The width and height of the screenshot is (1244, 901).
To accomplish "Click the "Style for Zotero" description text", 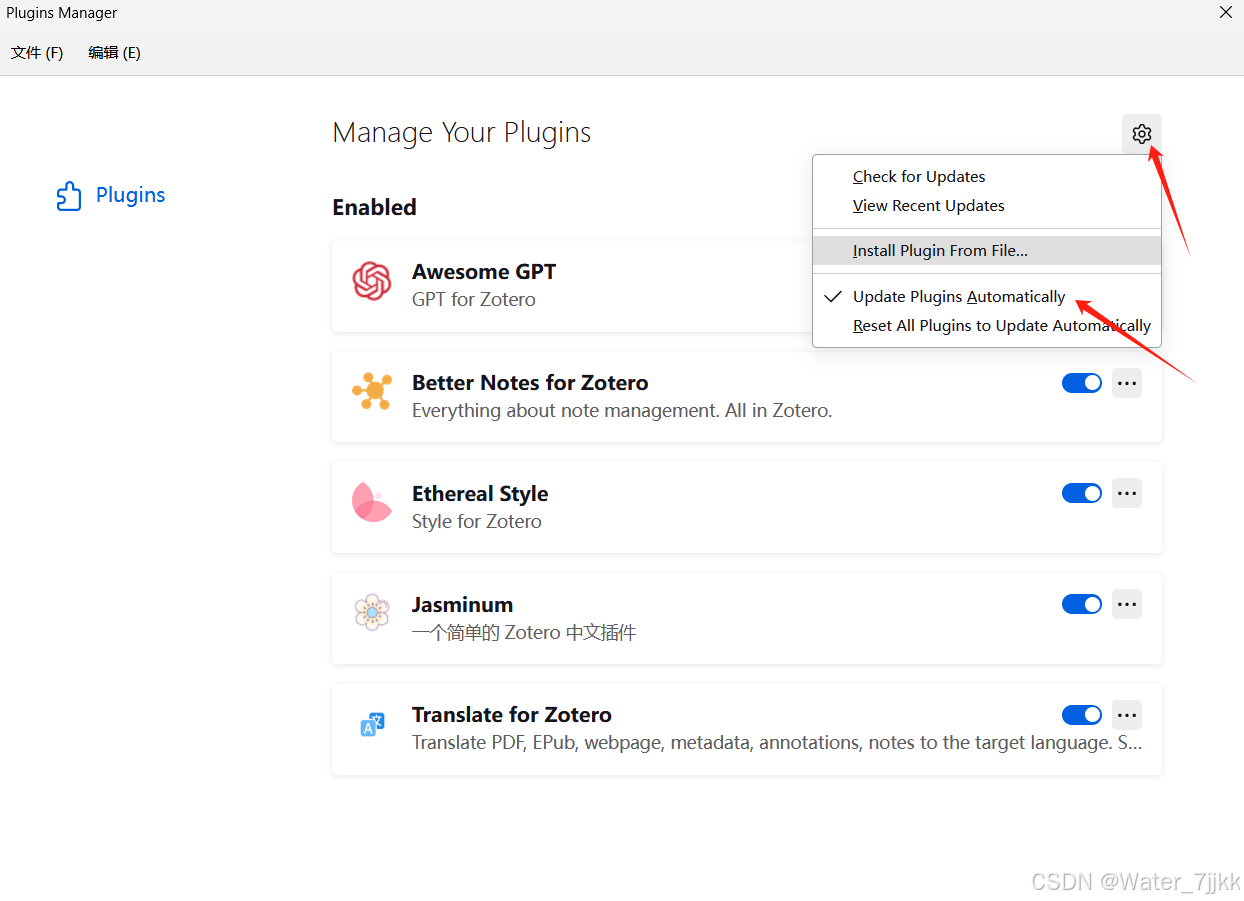I will click(x=477, y=522).
